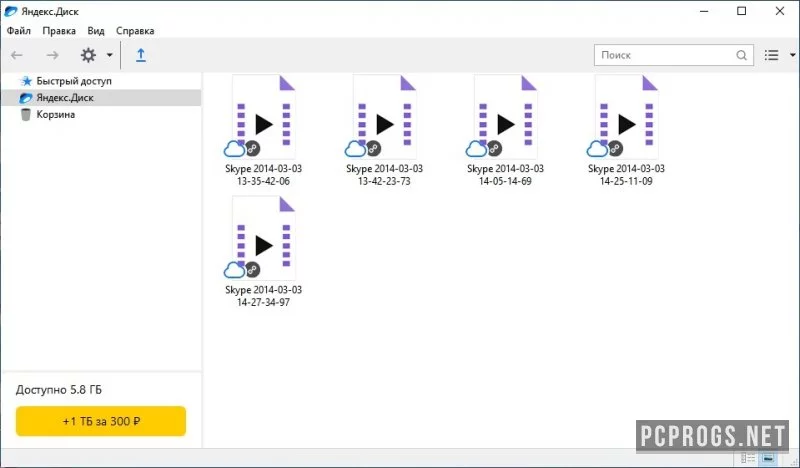The height and width of the screenshot is (468, 800).
Task: Click cloud icon on file 14-25-11-09
Action: pyautogui.click(x=597, y=149)
